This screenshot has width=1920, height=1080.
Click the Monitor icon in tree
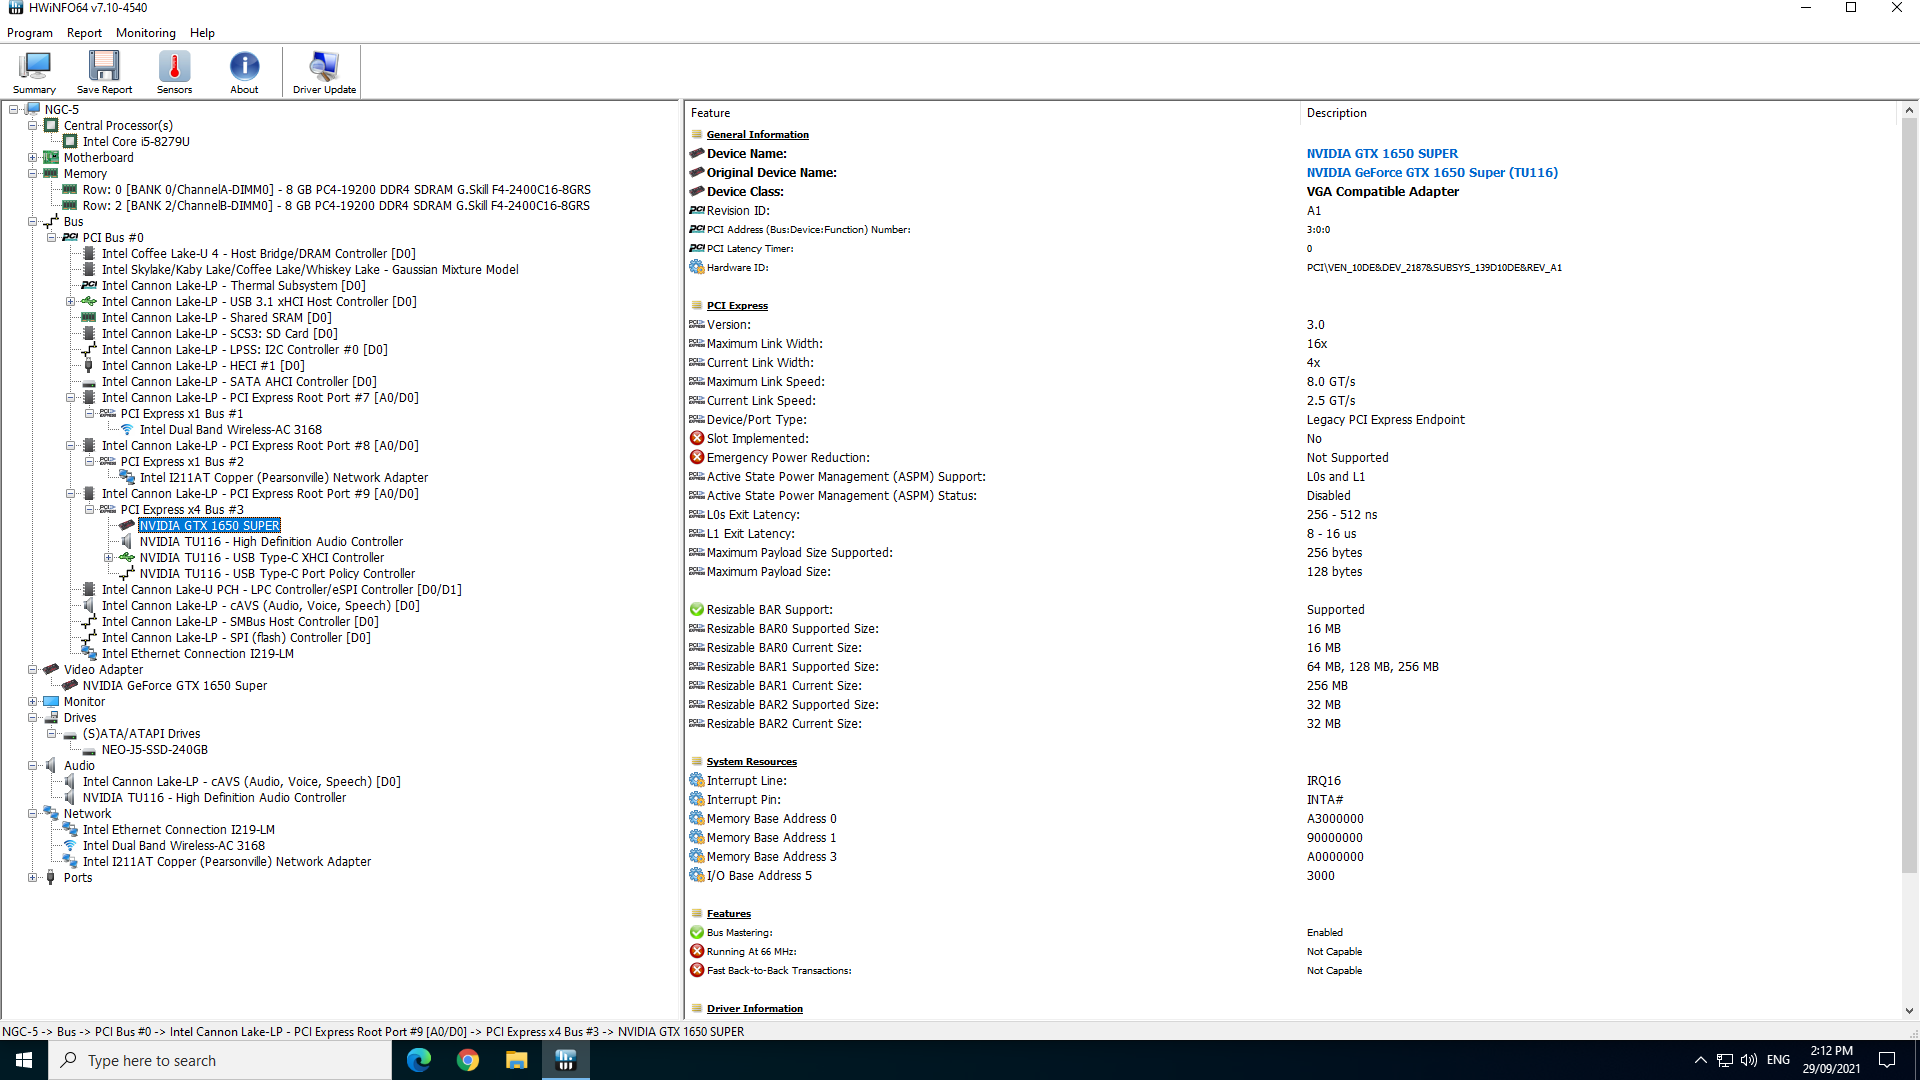(51, 701)
